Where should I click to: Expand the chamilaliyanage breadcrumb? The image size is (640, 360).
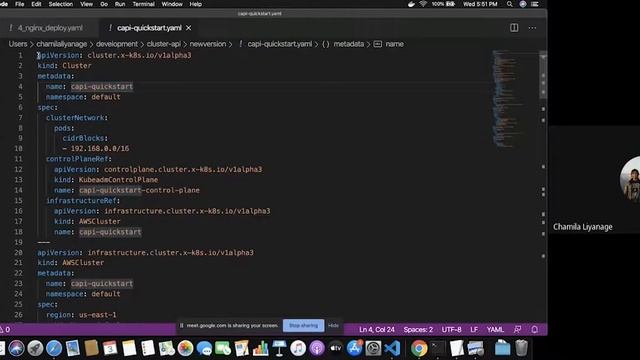pyautogui.click(x=62, y=44)
